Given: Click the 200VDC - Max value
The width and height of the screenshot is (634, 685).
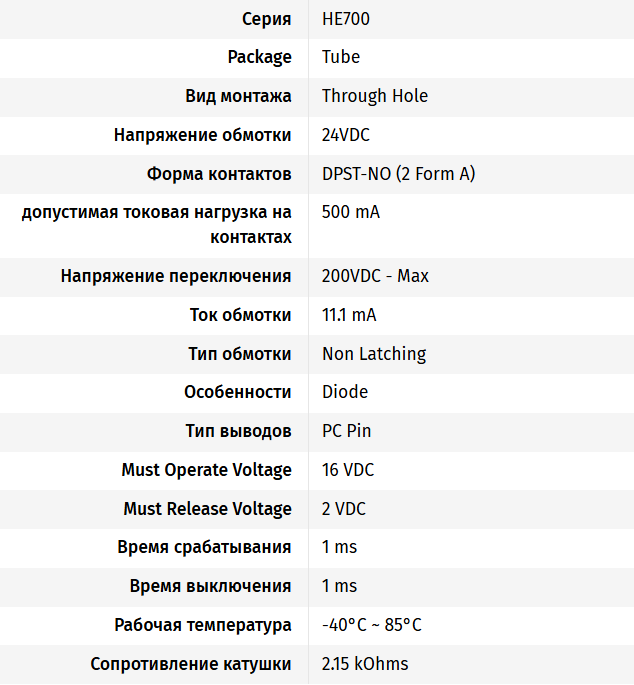Looking at the screenshot, I should 375,276.
